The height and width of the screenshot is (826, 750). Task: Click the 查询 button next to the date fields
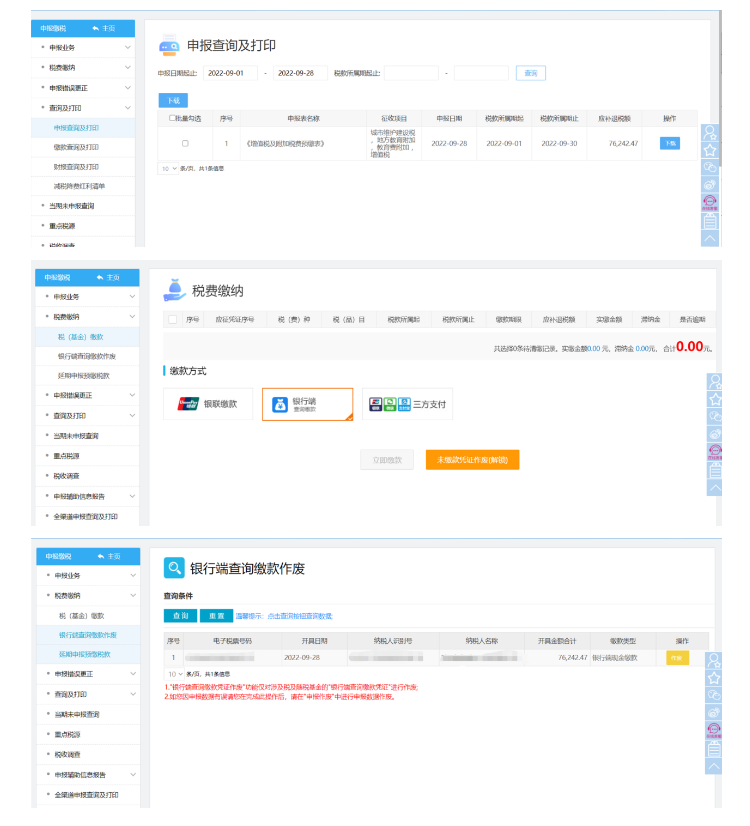point(531,73)
